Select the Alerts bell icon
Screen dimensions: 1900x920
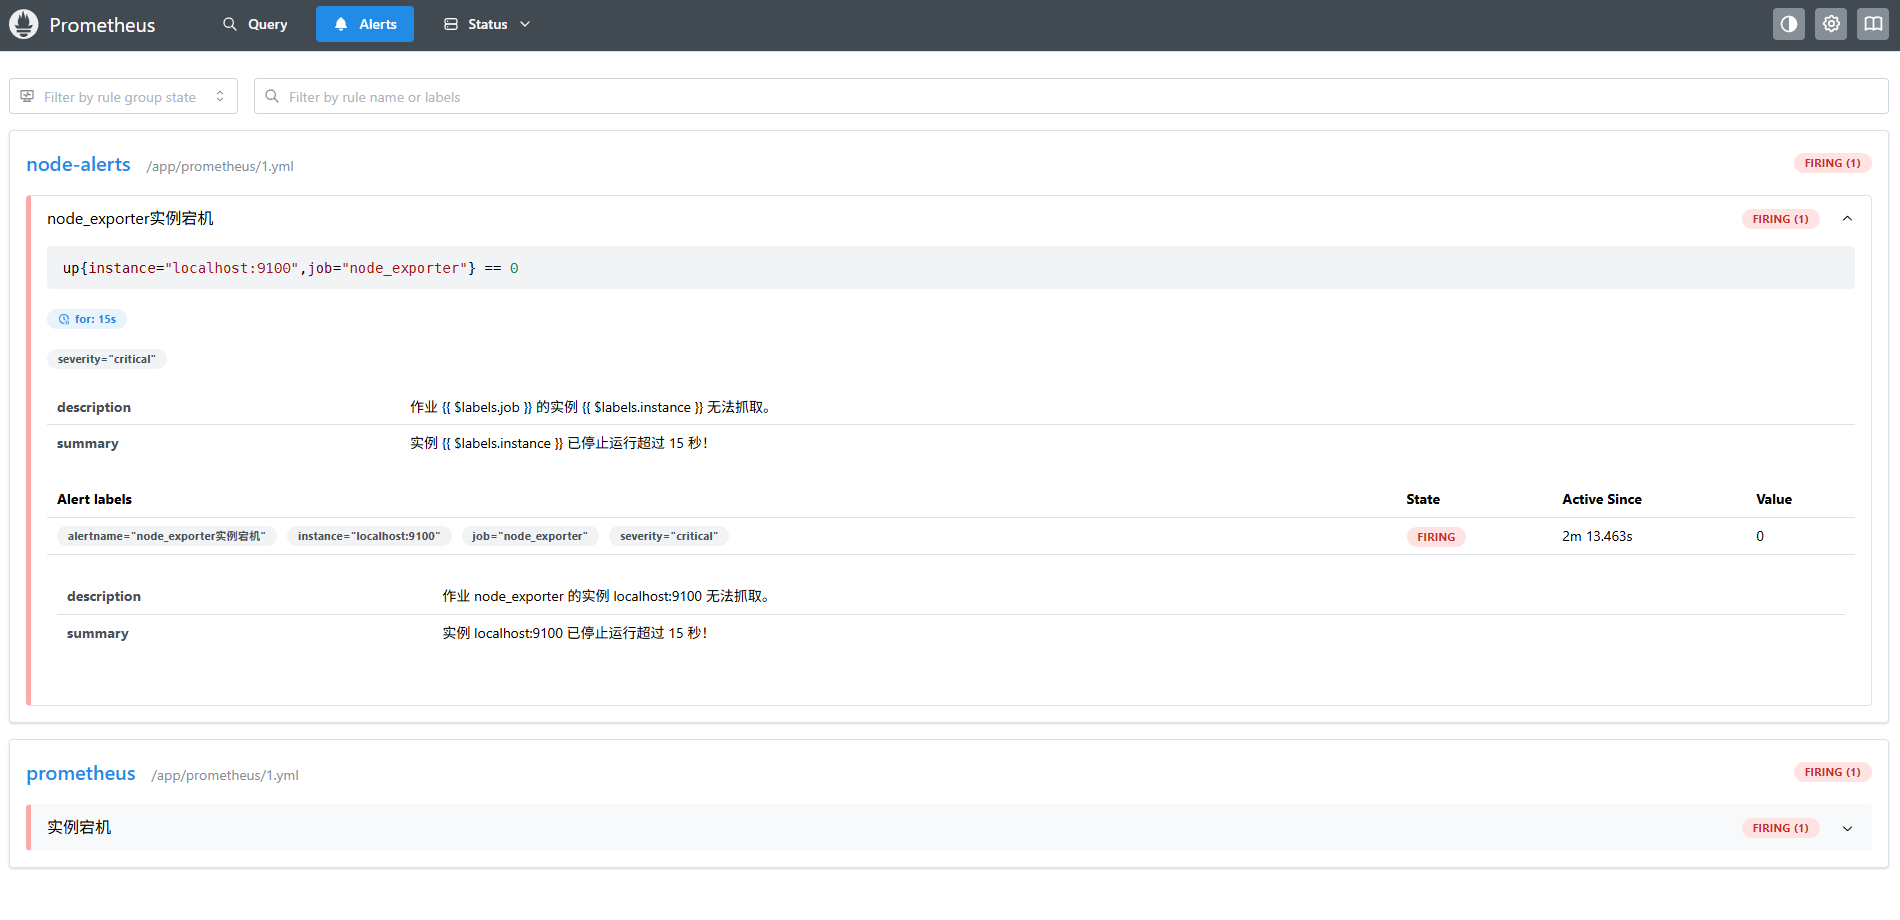pyautogui.click(x=340, y=23)
